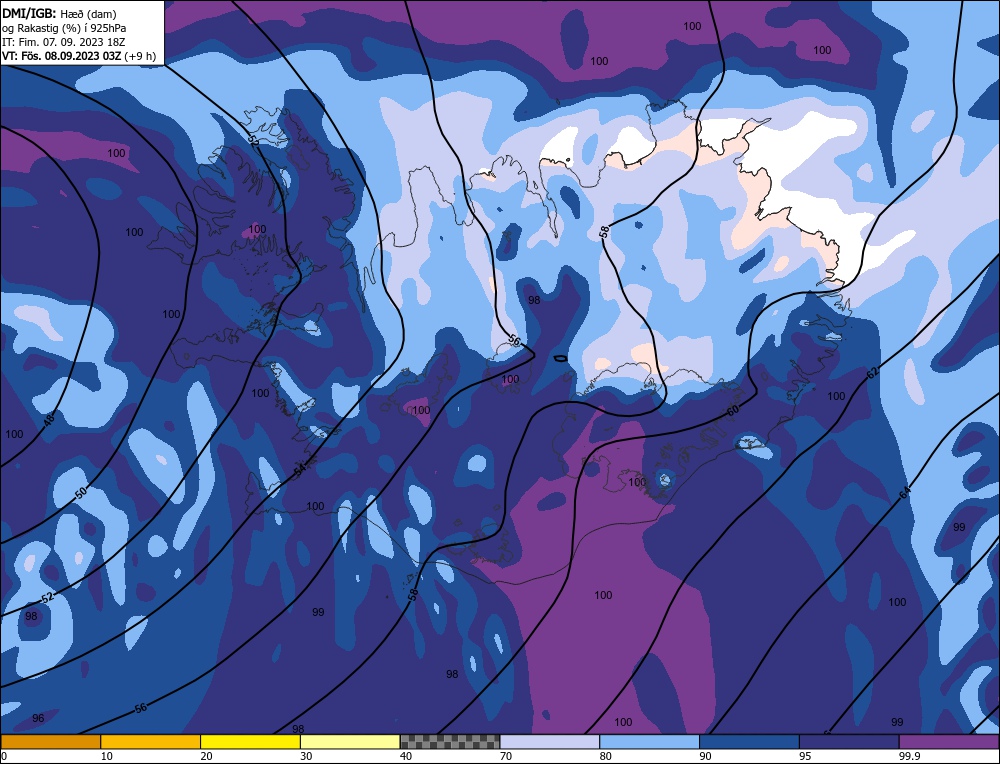Click the 'DMI/IGB: Hæð (dam)' title line
Screen dimensions: 1000x764
pyautogui.click(x=59, y=13)
